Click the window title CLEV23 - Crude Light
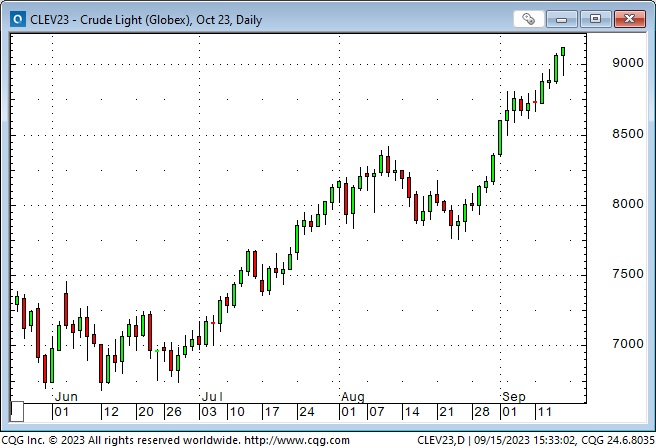Image resolution: width=656 pixels, height=448 pixels. tap(146, 20)
